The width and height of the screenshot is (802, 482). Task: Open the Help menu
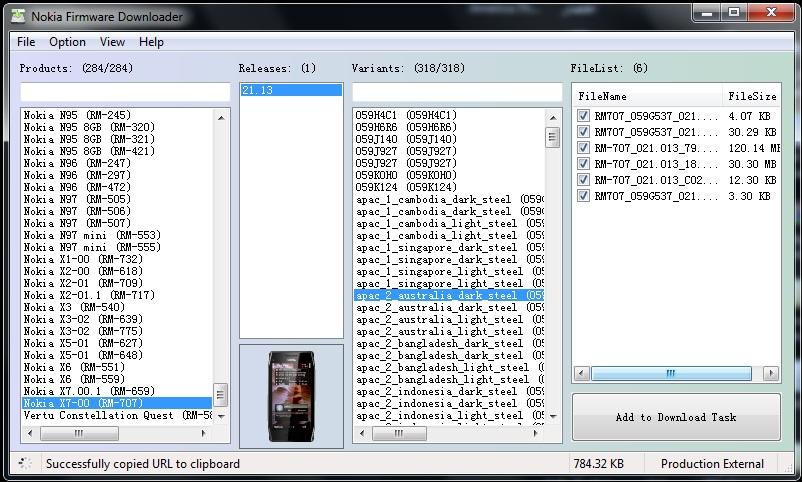tap(151, 42)
